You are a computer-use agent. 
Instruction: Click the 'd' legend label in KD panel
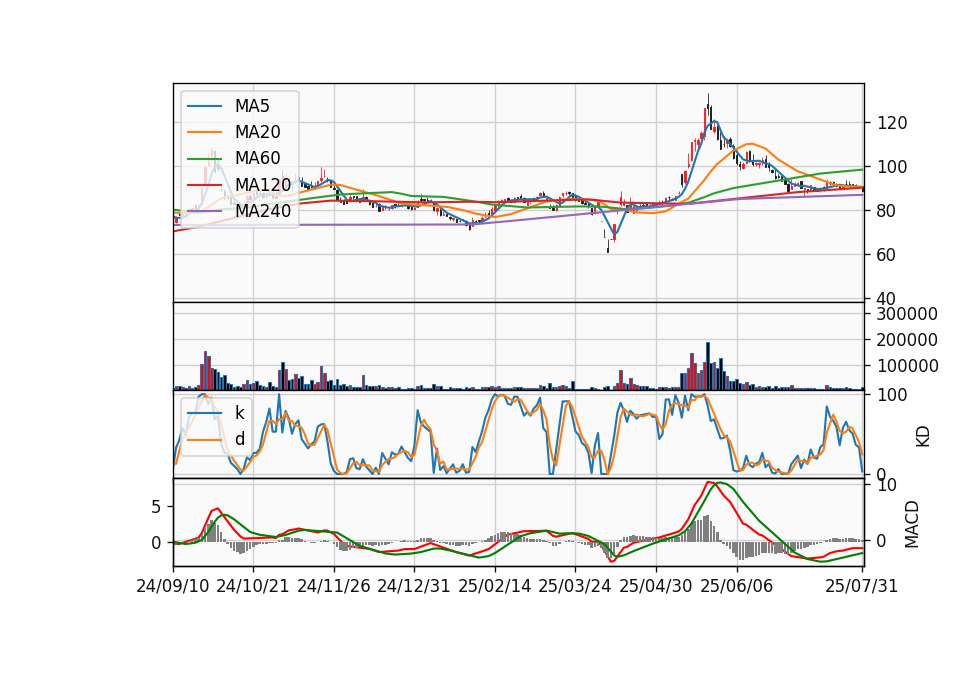point(240,439)
